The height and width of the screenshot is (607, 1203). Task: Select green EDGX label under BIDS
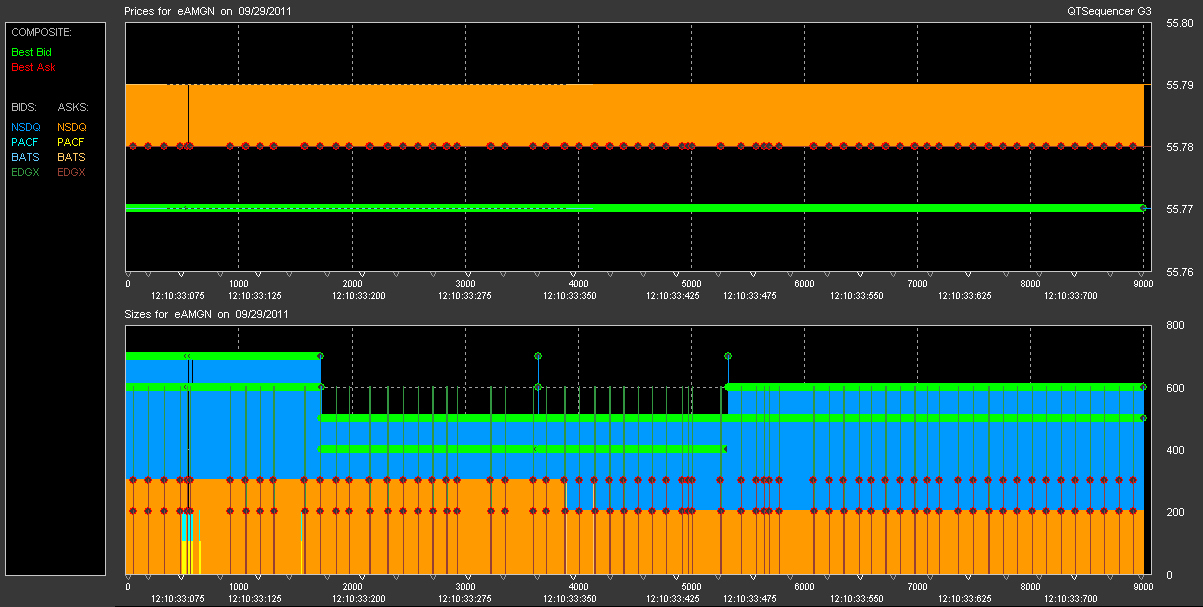pos(26,173)
